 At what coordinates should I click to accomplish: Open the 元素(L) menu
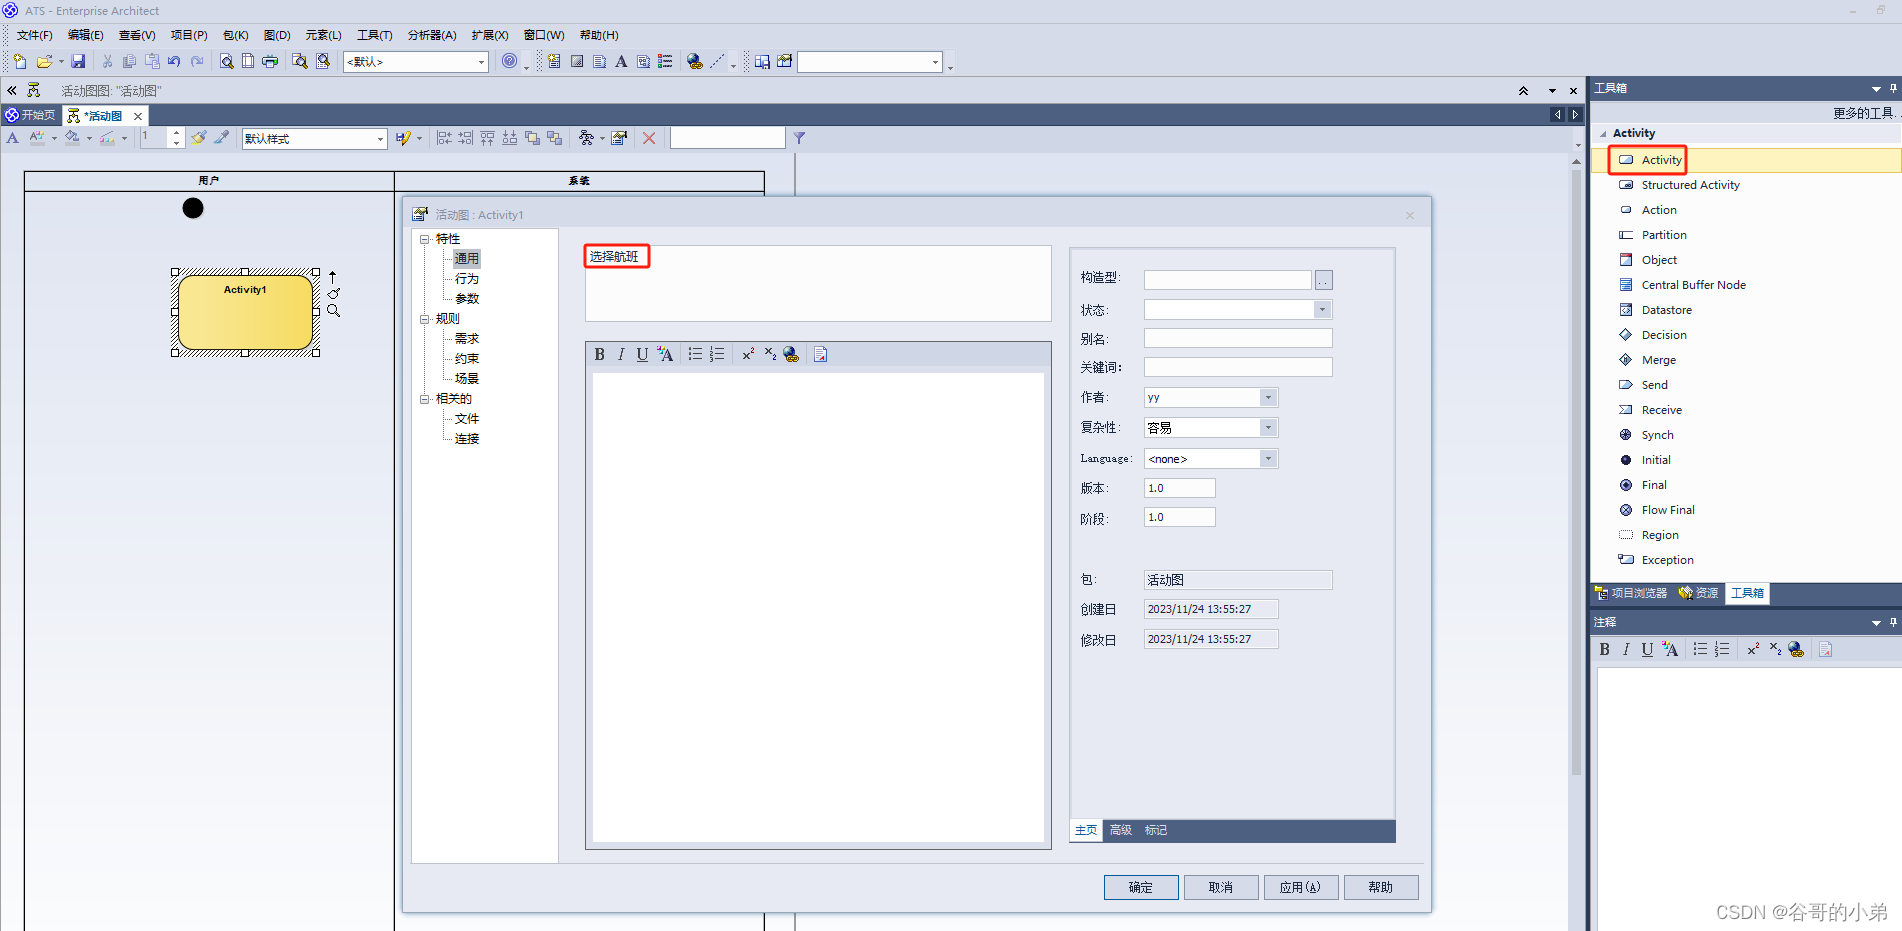click(323, 35)
